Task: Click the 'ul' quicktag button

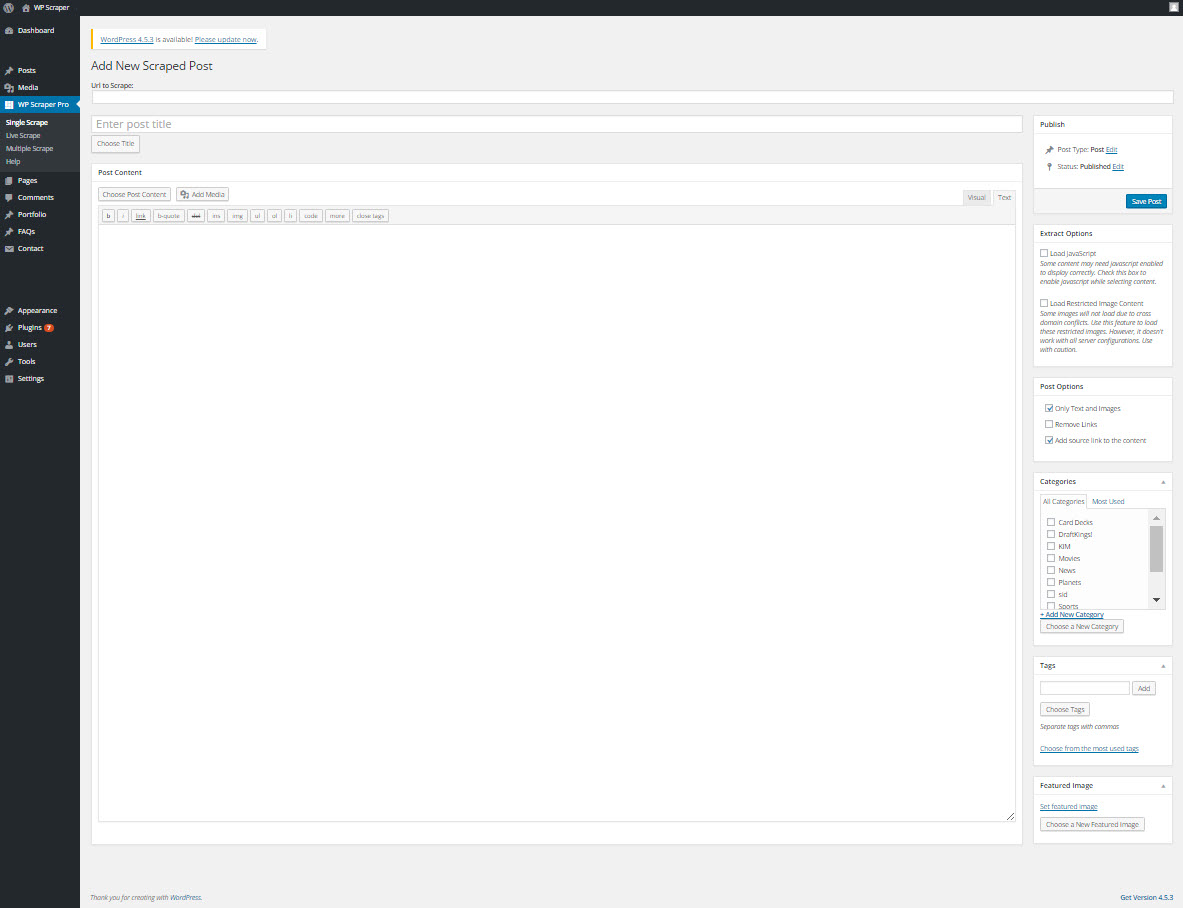Action: click(x=257, y=216)
